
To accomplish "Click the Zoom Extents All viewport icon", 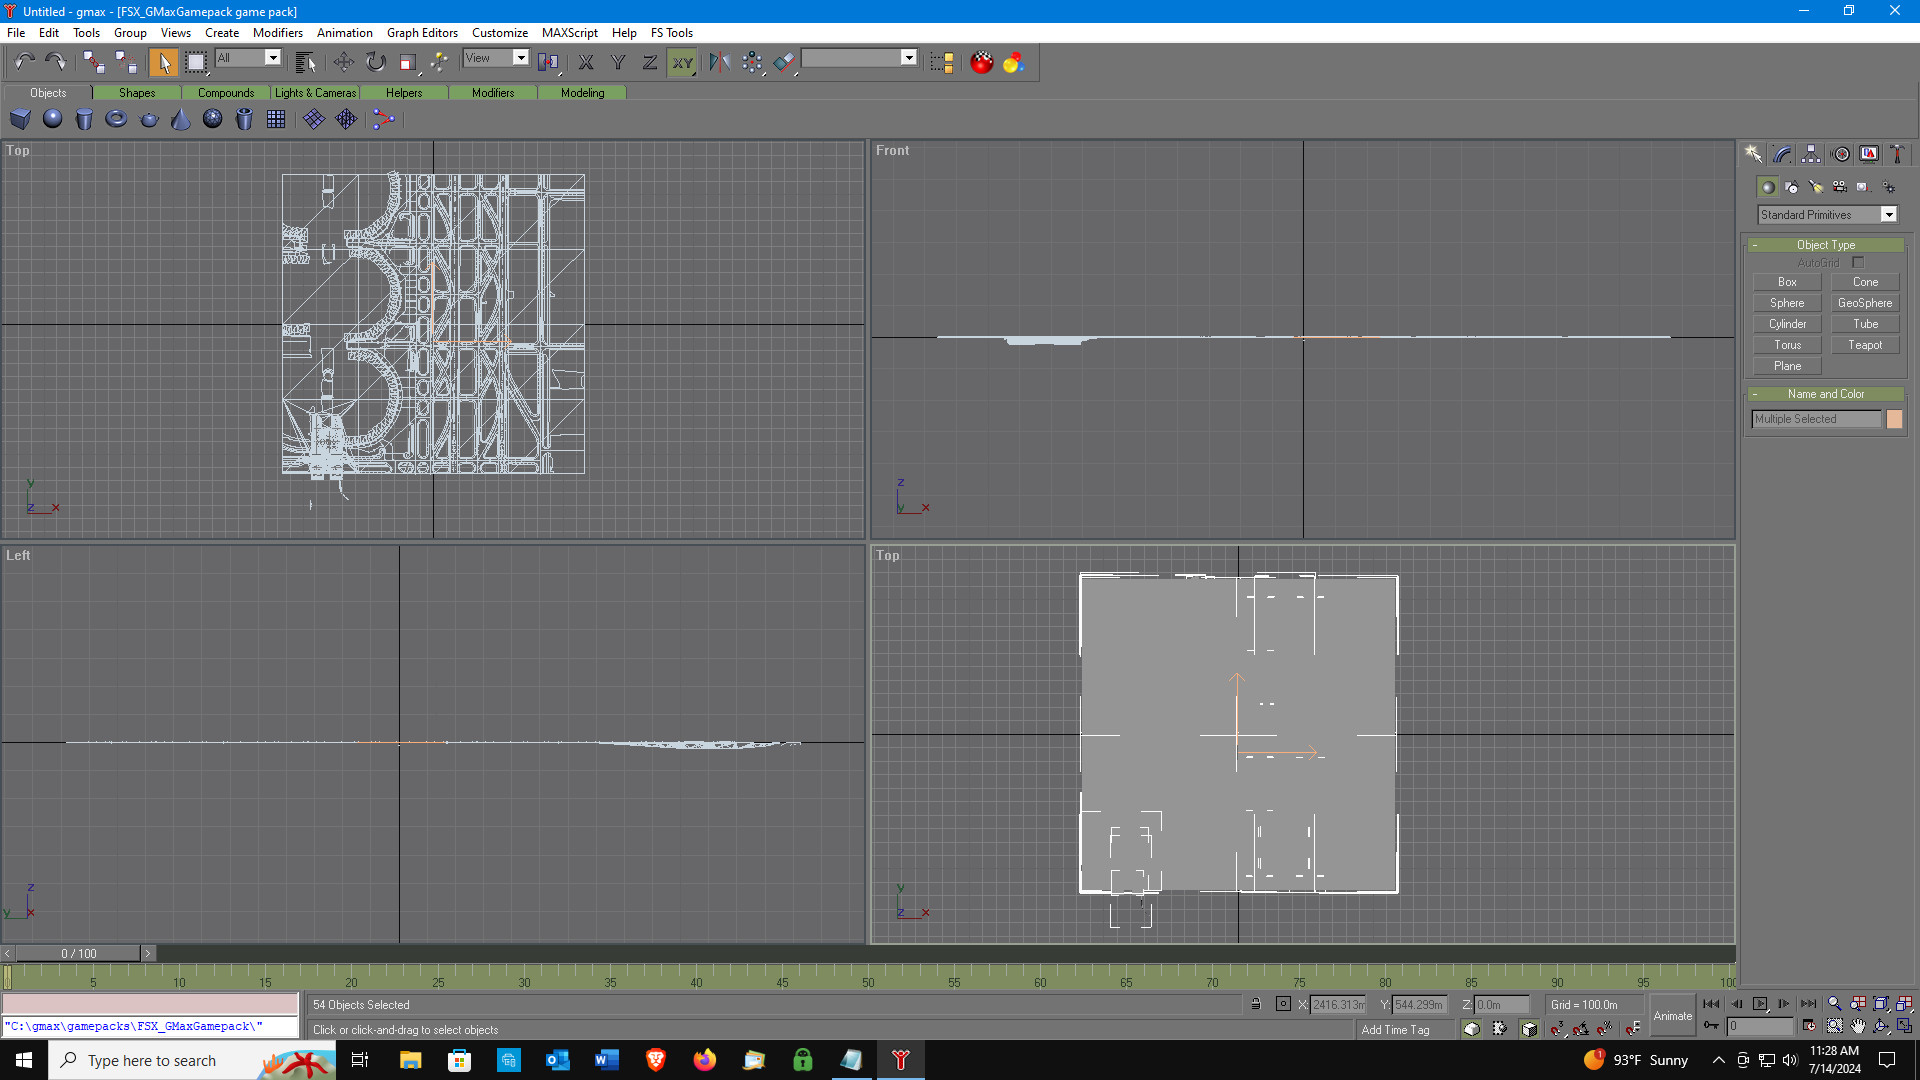I will pos(1904,1003).
